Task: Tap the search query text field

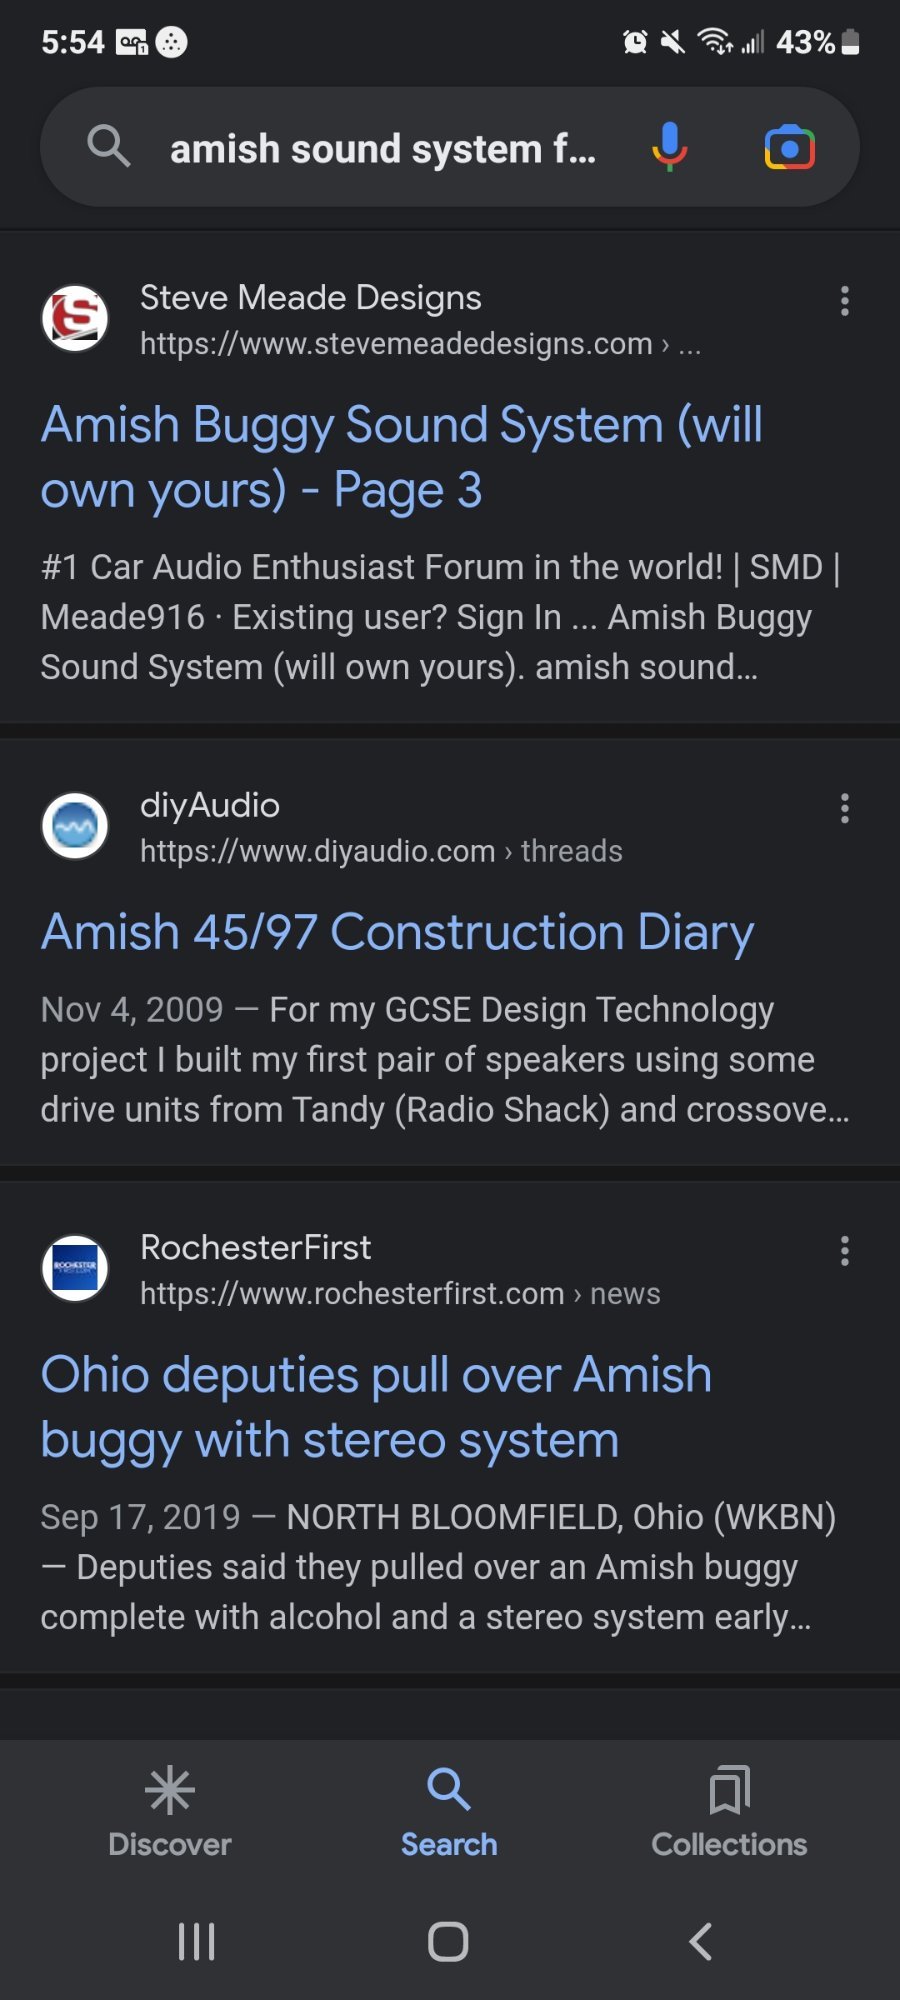Action: [383, 149]
